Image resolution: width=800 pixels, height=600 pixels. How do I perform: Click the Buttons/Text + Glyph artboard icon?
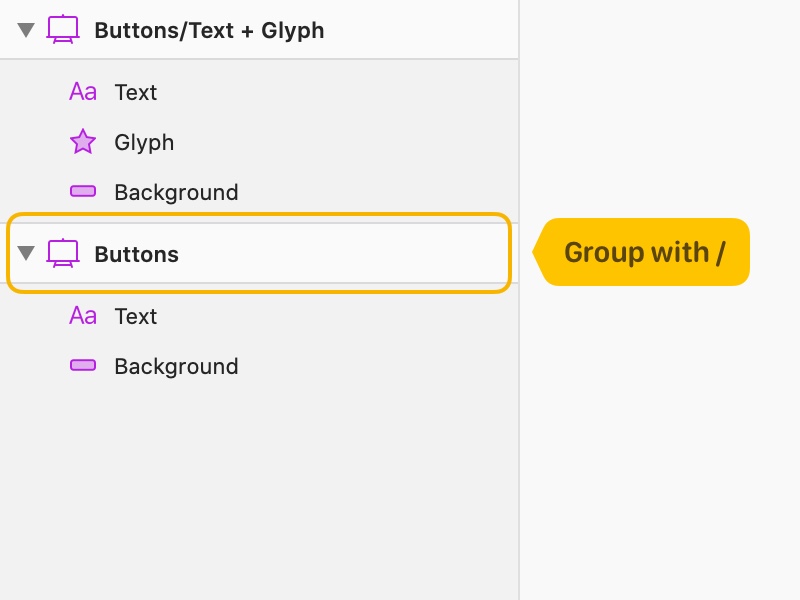point(63,30)
